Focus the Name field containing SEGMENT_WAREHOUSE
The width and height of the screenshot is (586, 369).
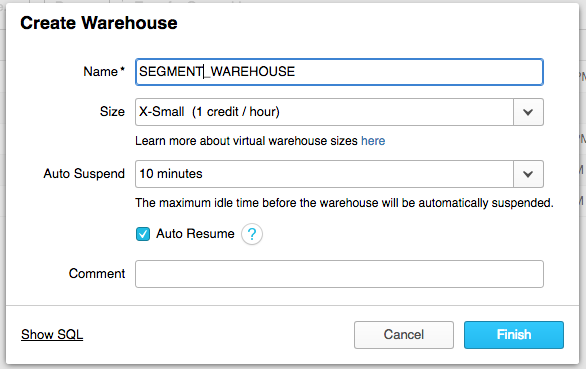pos(339,72)
